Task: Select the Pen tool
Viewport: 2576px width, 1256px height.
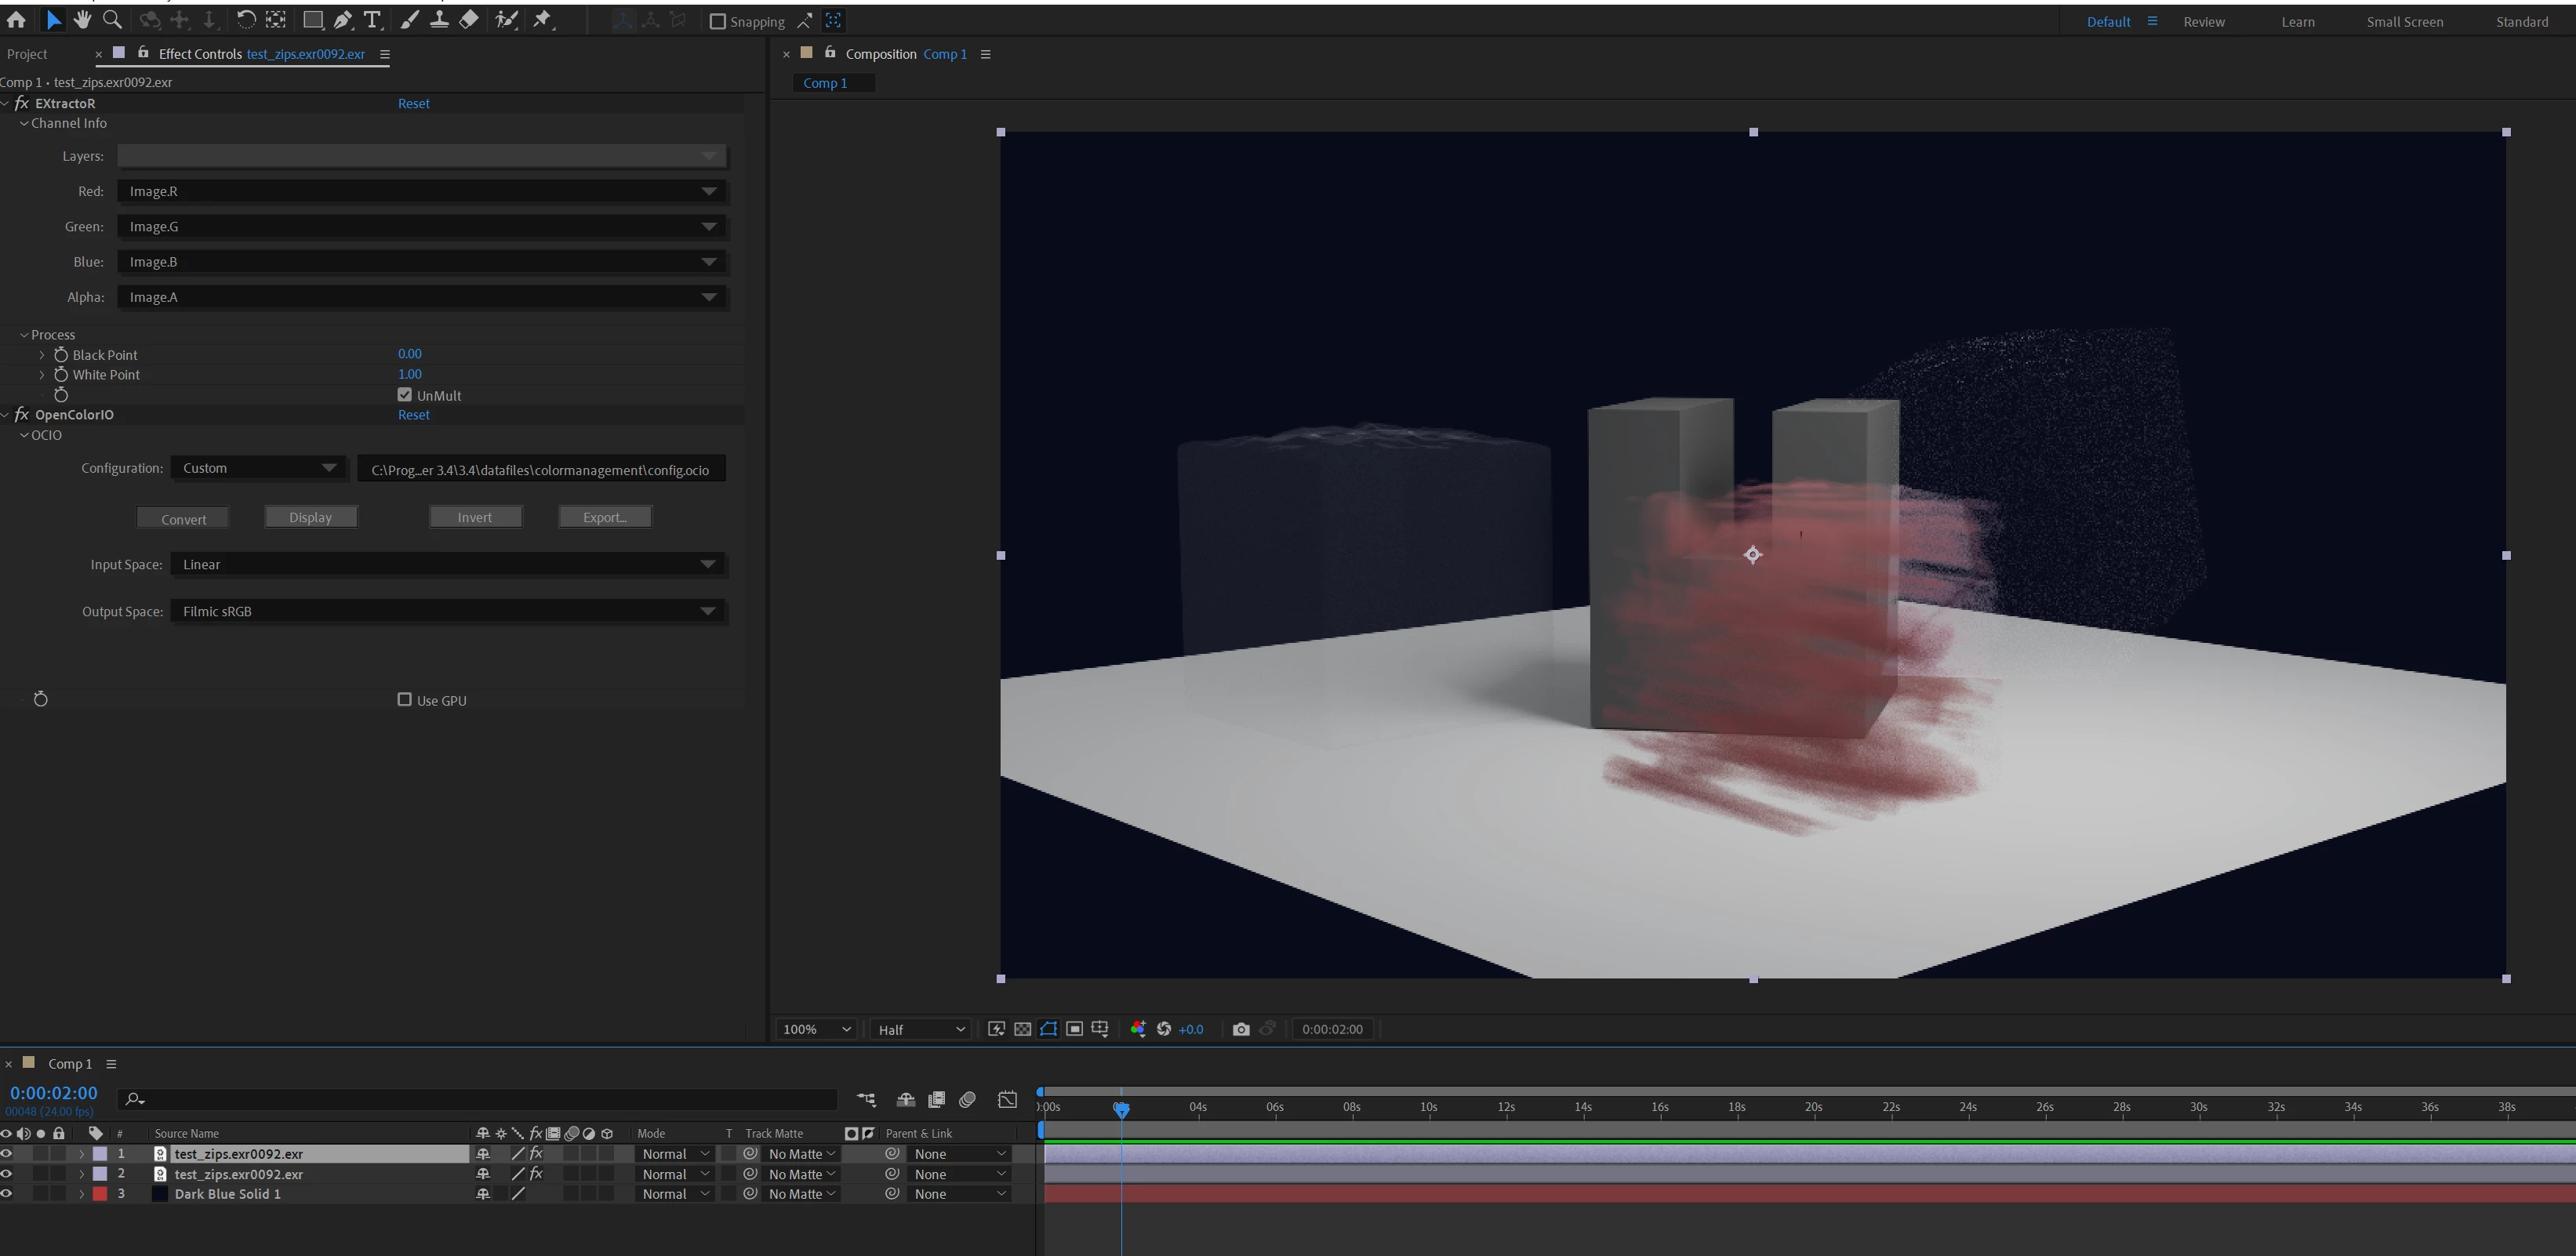Action: [343, 20]
